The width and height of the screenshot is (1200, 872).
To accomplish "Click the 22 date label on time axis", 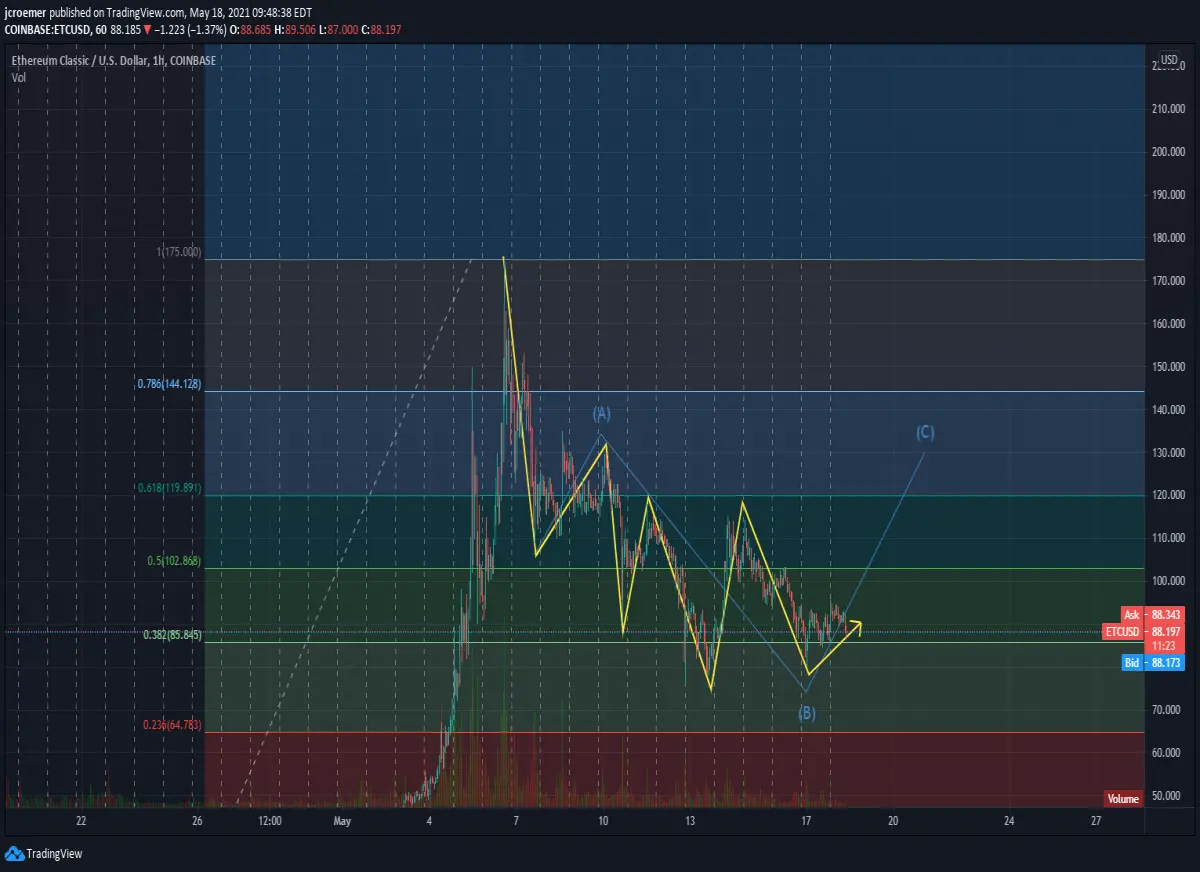I will click(81, 822).
